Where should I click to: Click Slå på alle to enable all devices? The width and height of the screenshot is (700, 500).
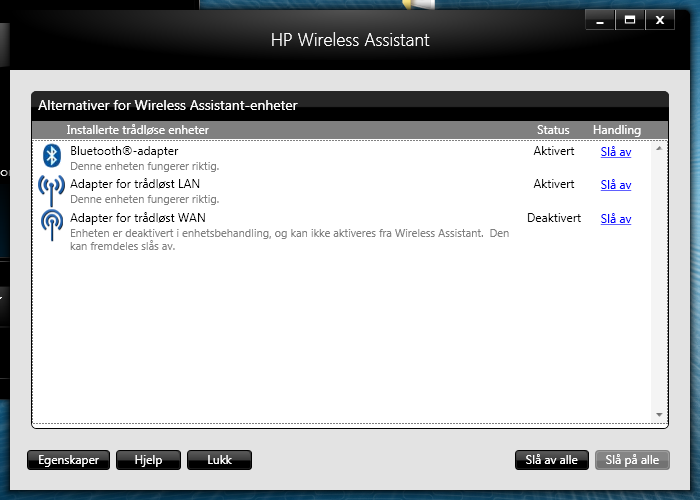coord(632,460)
